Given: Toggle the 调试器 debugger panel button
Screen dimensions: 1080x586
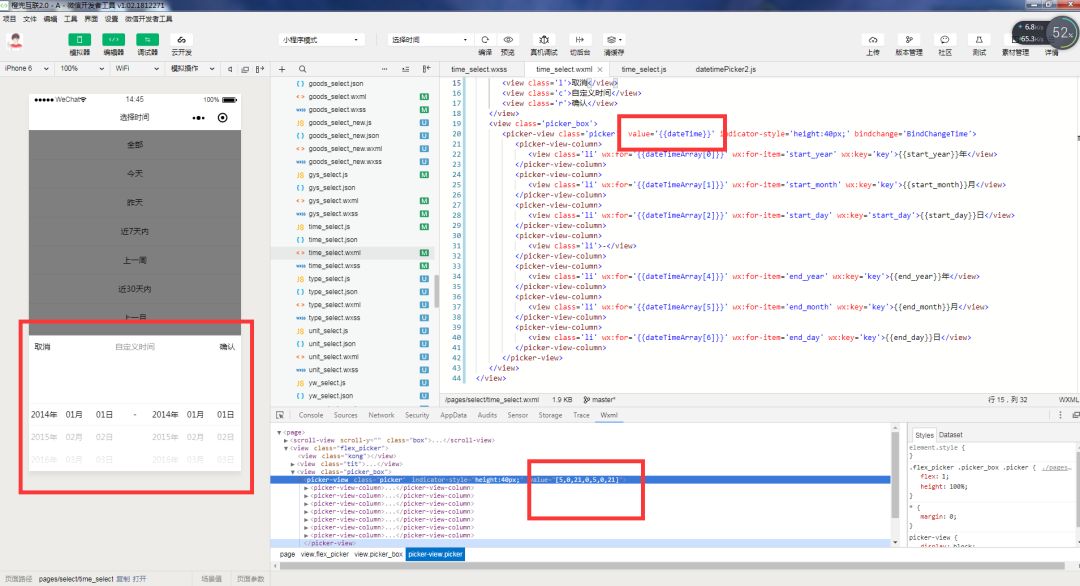Looking at the screenshot, I should (x=147, y=40).
